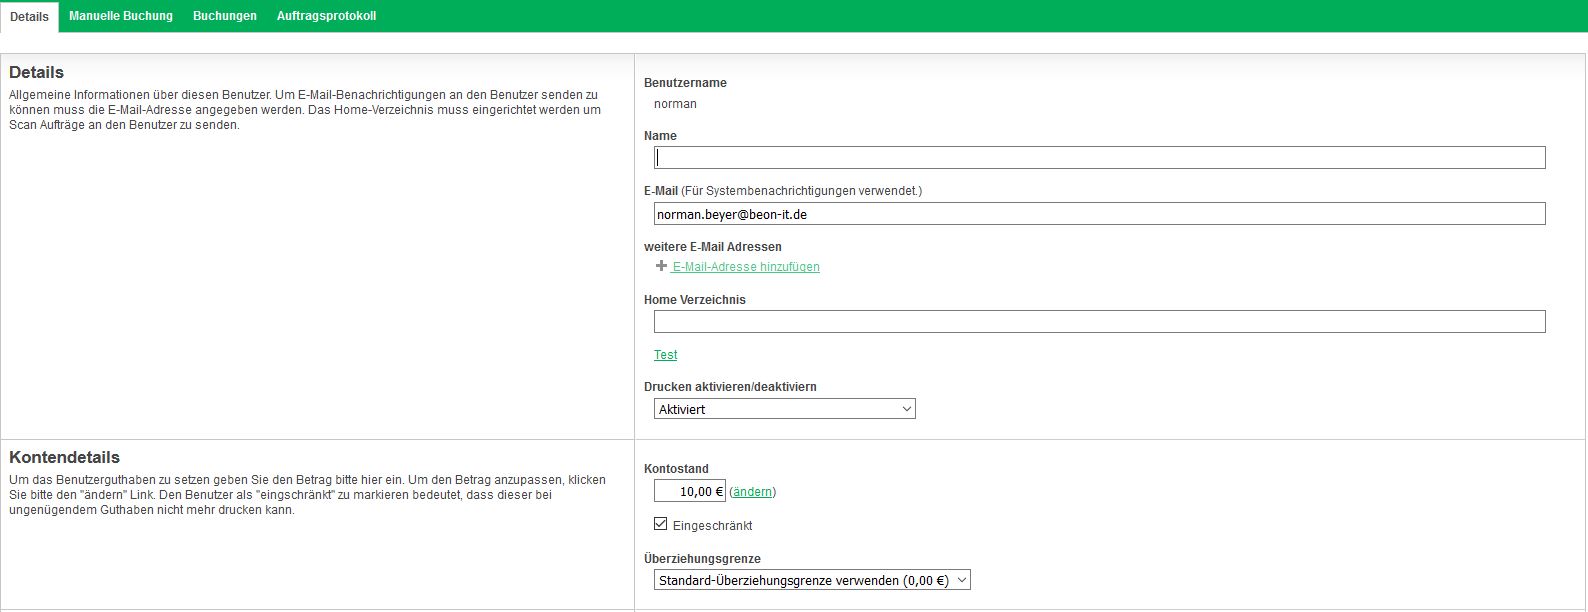Click the weitere E-Mail Adressen label
This screenshot has width=1588, height=612.
[712, 247]
